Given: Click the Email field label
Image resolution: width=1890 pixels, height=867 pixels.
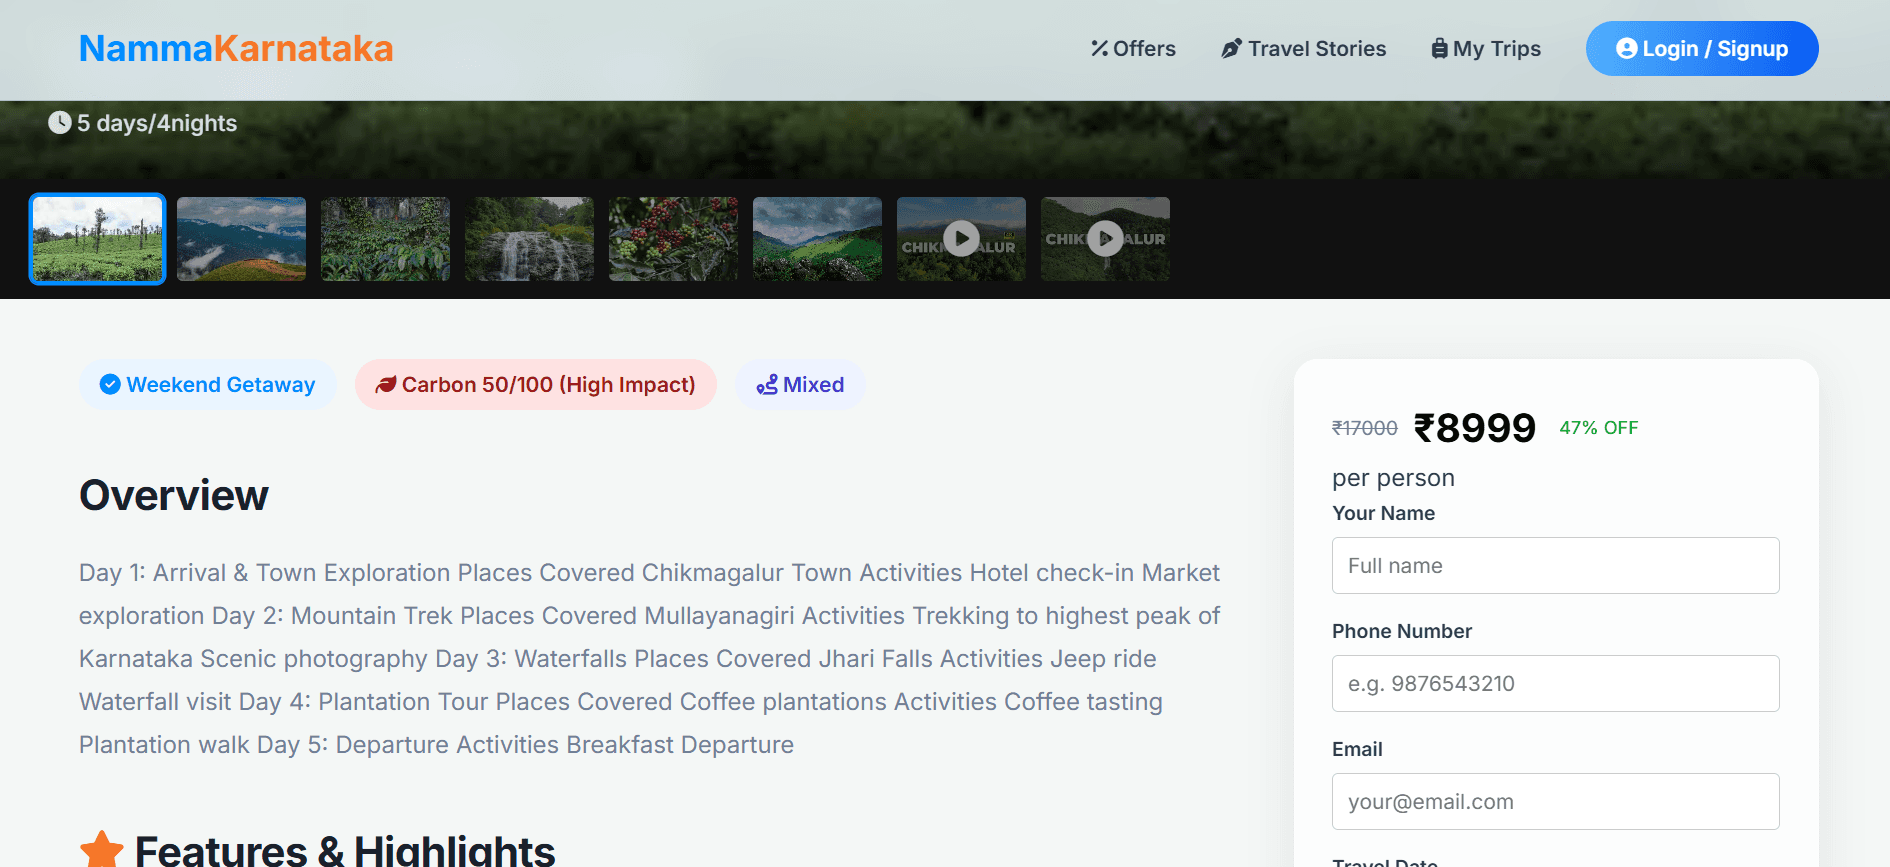Looking at the screenshot, I should (x=1357, y=749).
